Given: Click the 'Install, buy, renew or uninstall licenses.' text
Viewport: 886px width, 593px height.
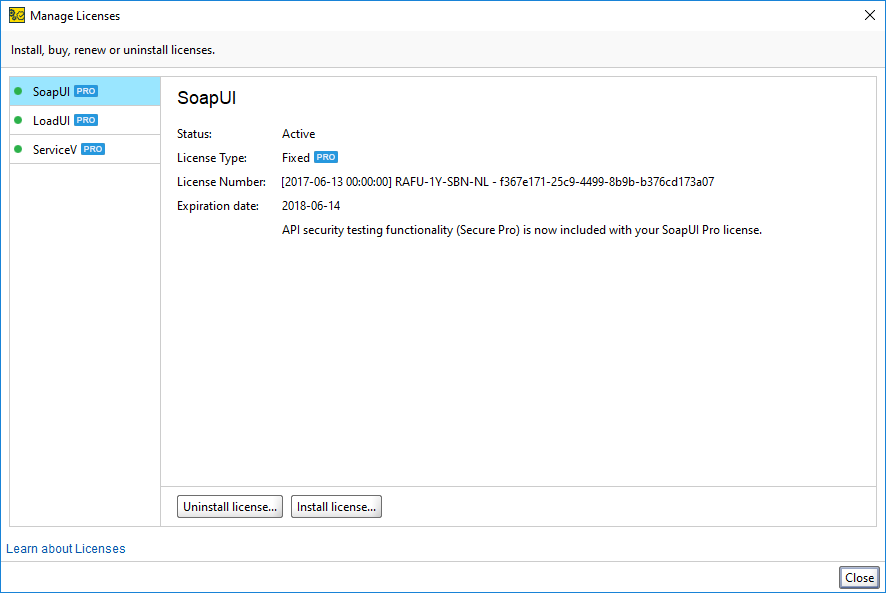Looking at the screenshot, I should click(113, 50).
